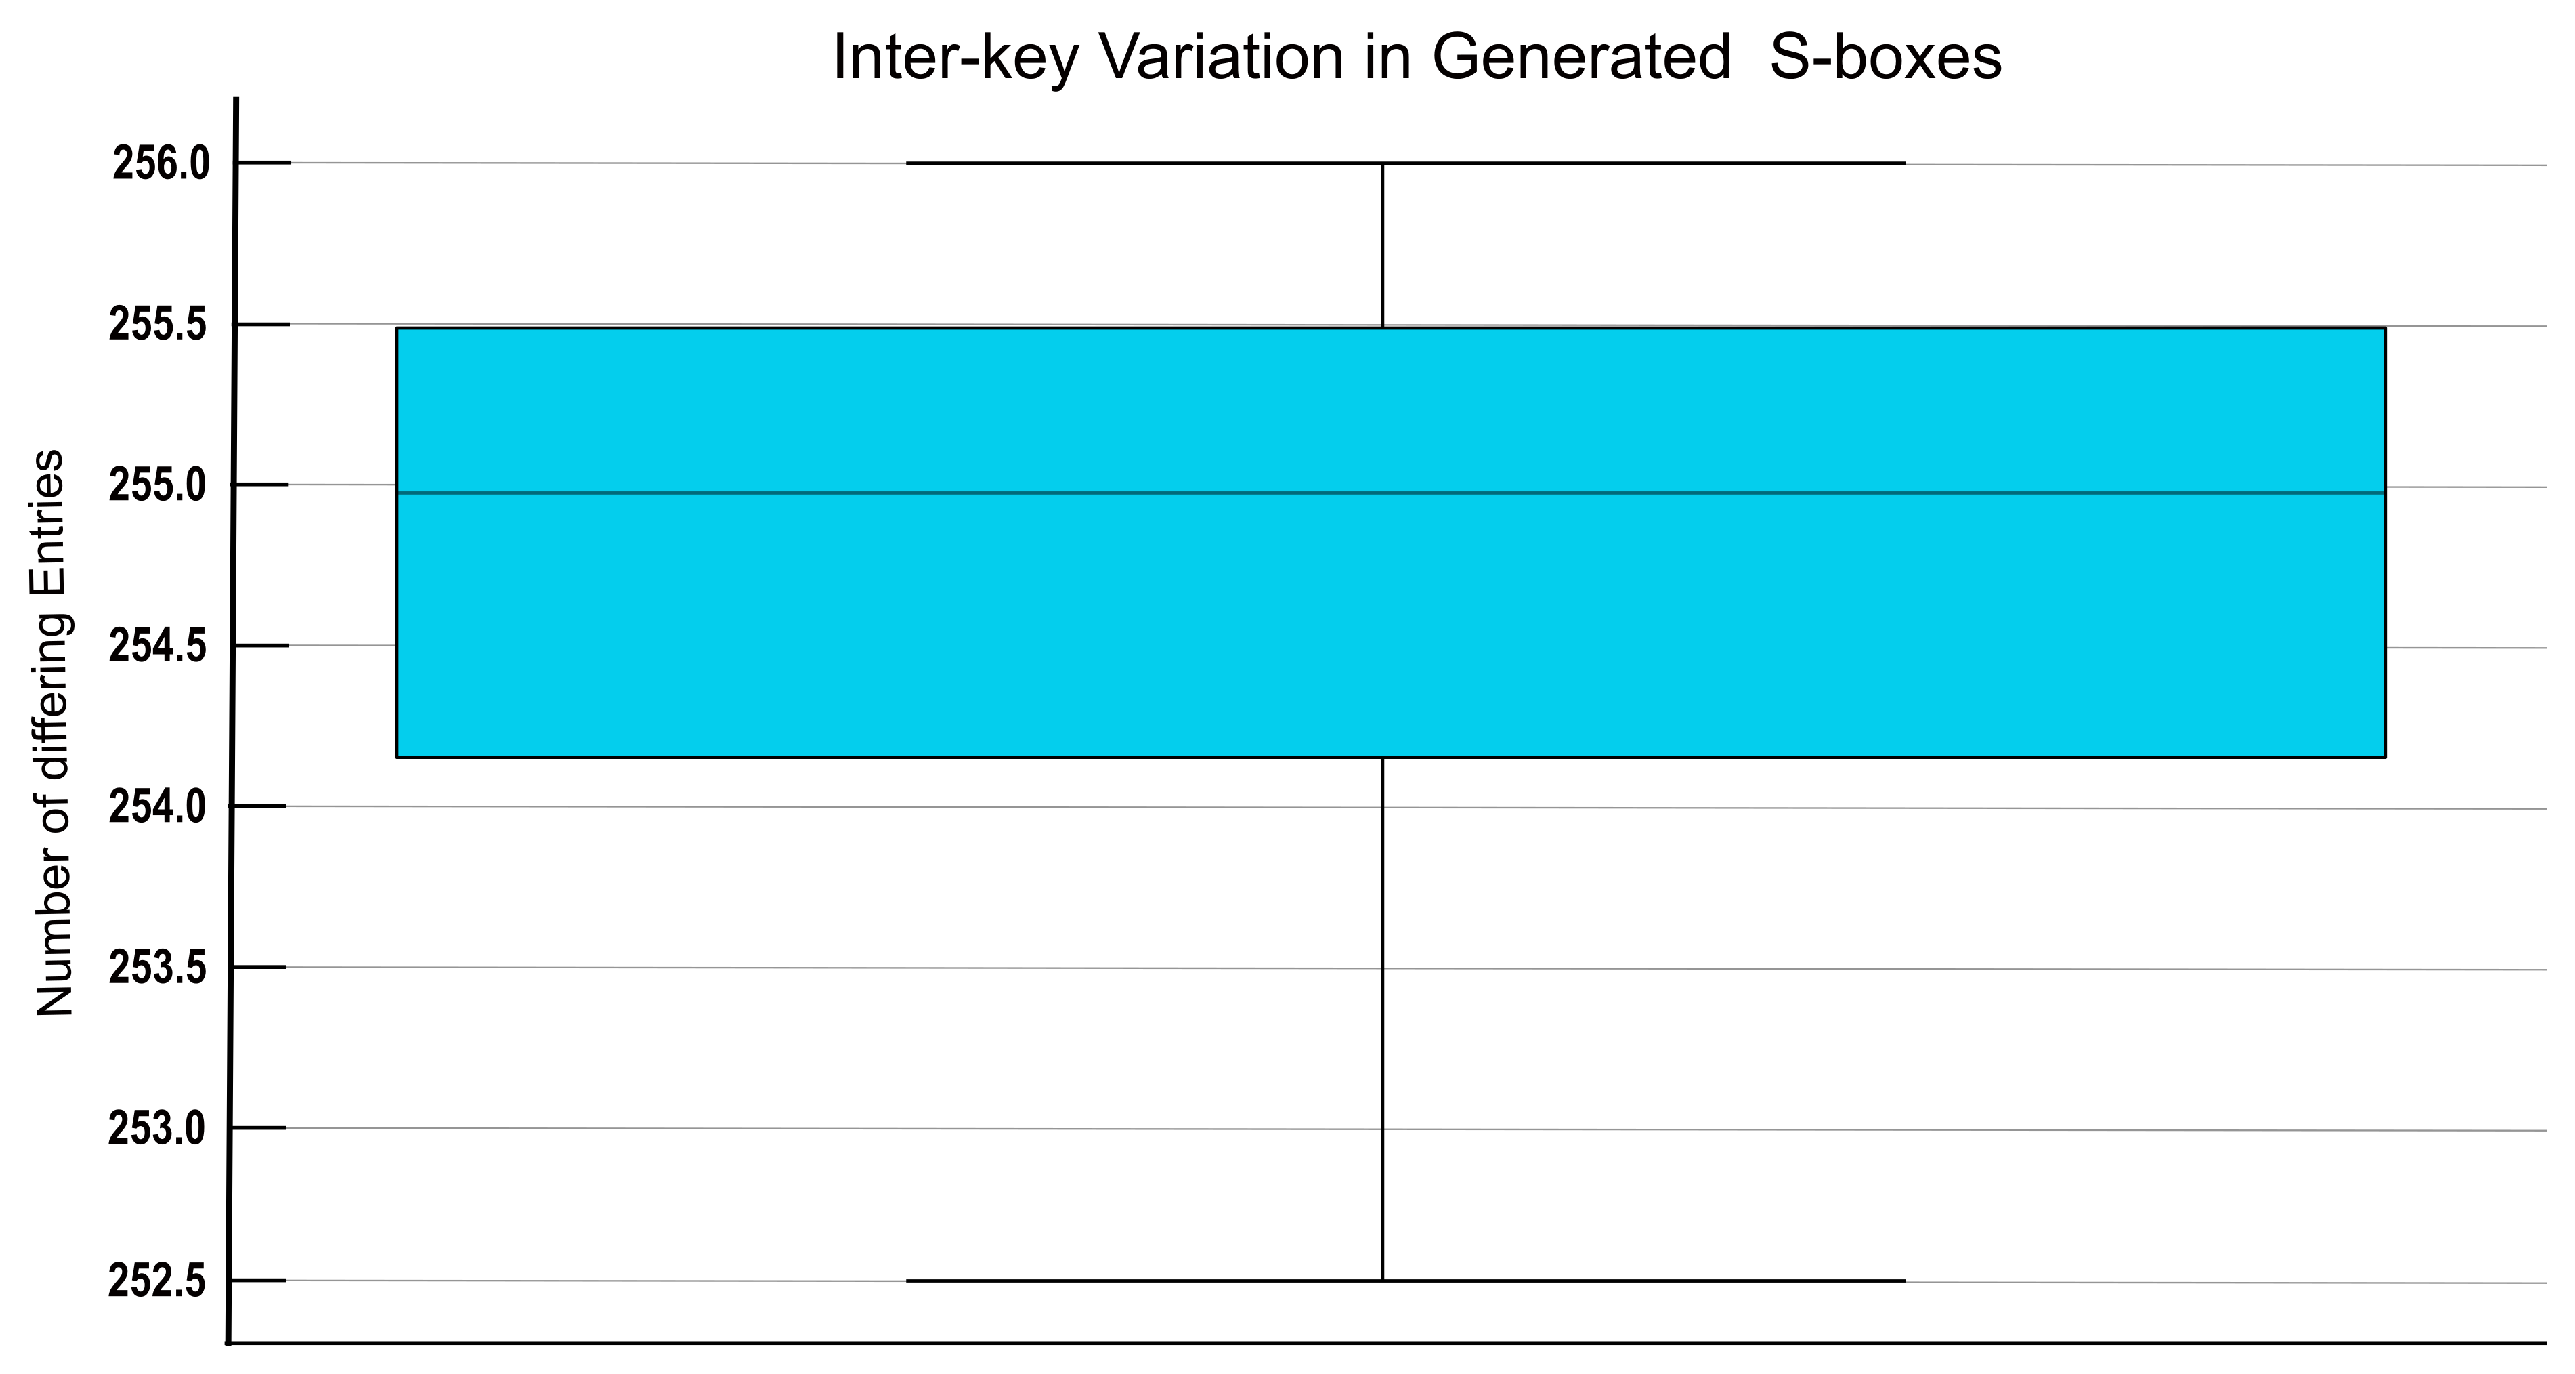The image size is (2575, 1374).
Task: Click the upper whisker vertical line
Action: (x=1382, y=245)
